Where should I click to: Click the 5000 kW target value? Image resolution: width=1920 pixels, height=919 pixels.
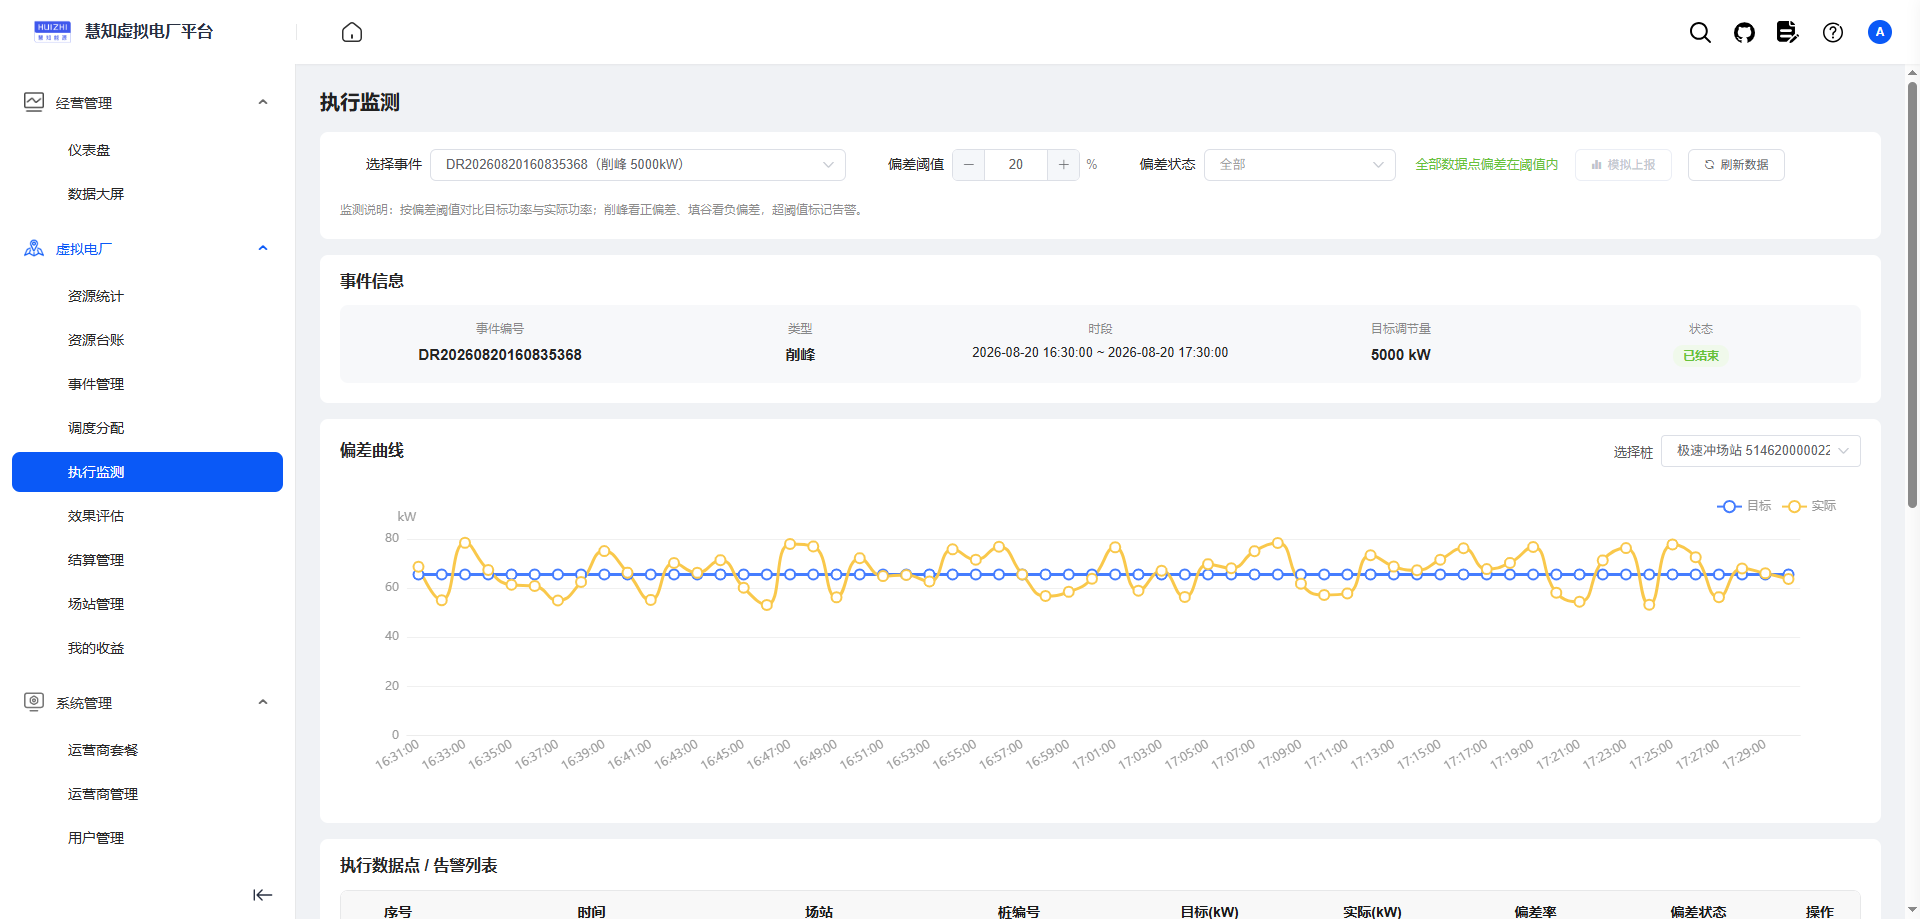1400,355
